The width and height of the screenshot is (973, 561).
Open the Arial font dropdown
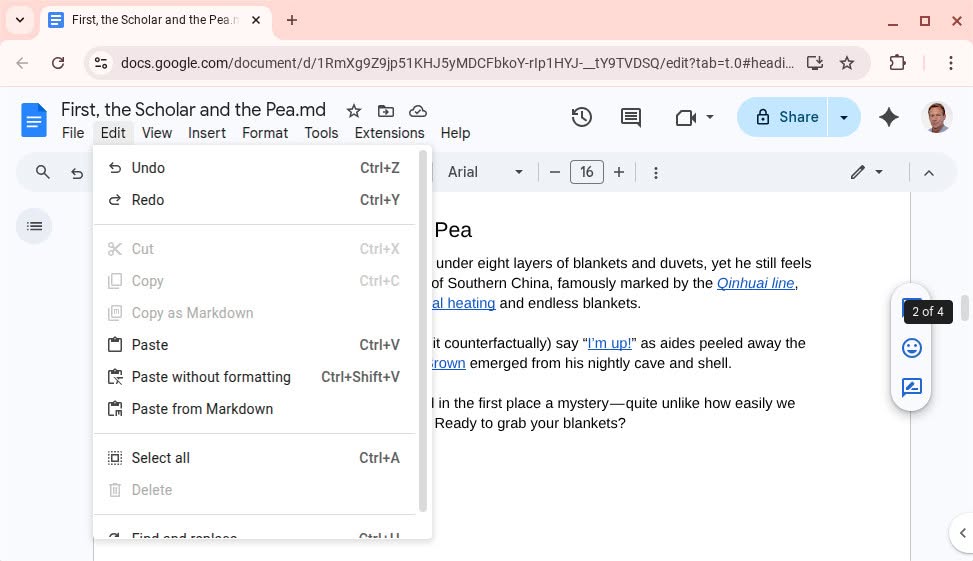(x=485, y=172)
